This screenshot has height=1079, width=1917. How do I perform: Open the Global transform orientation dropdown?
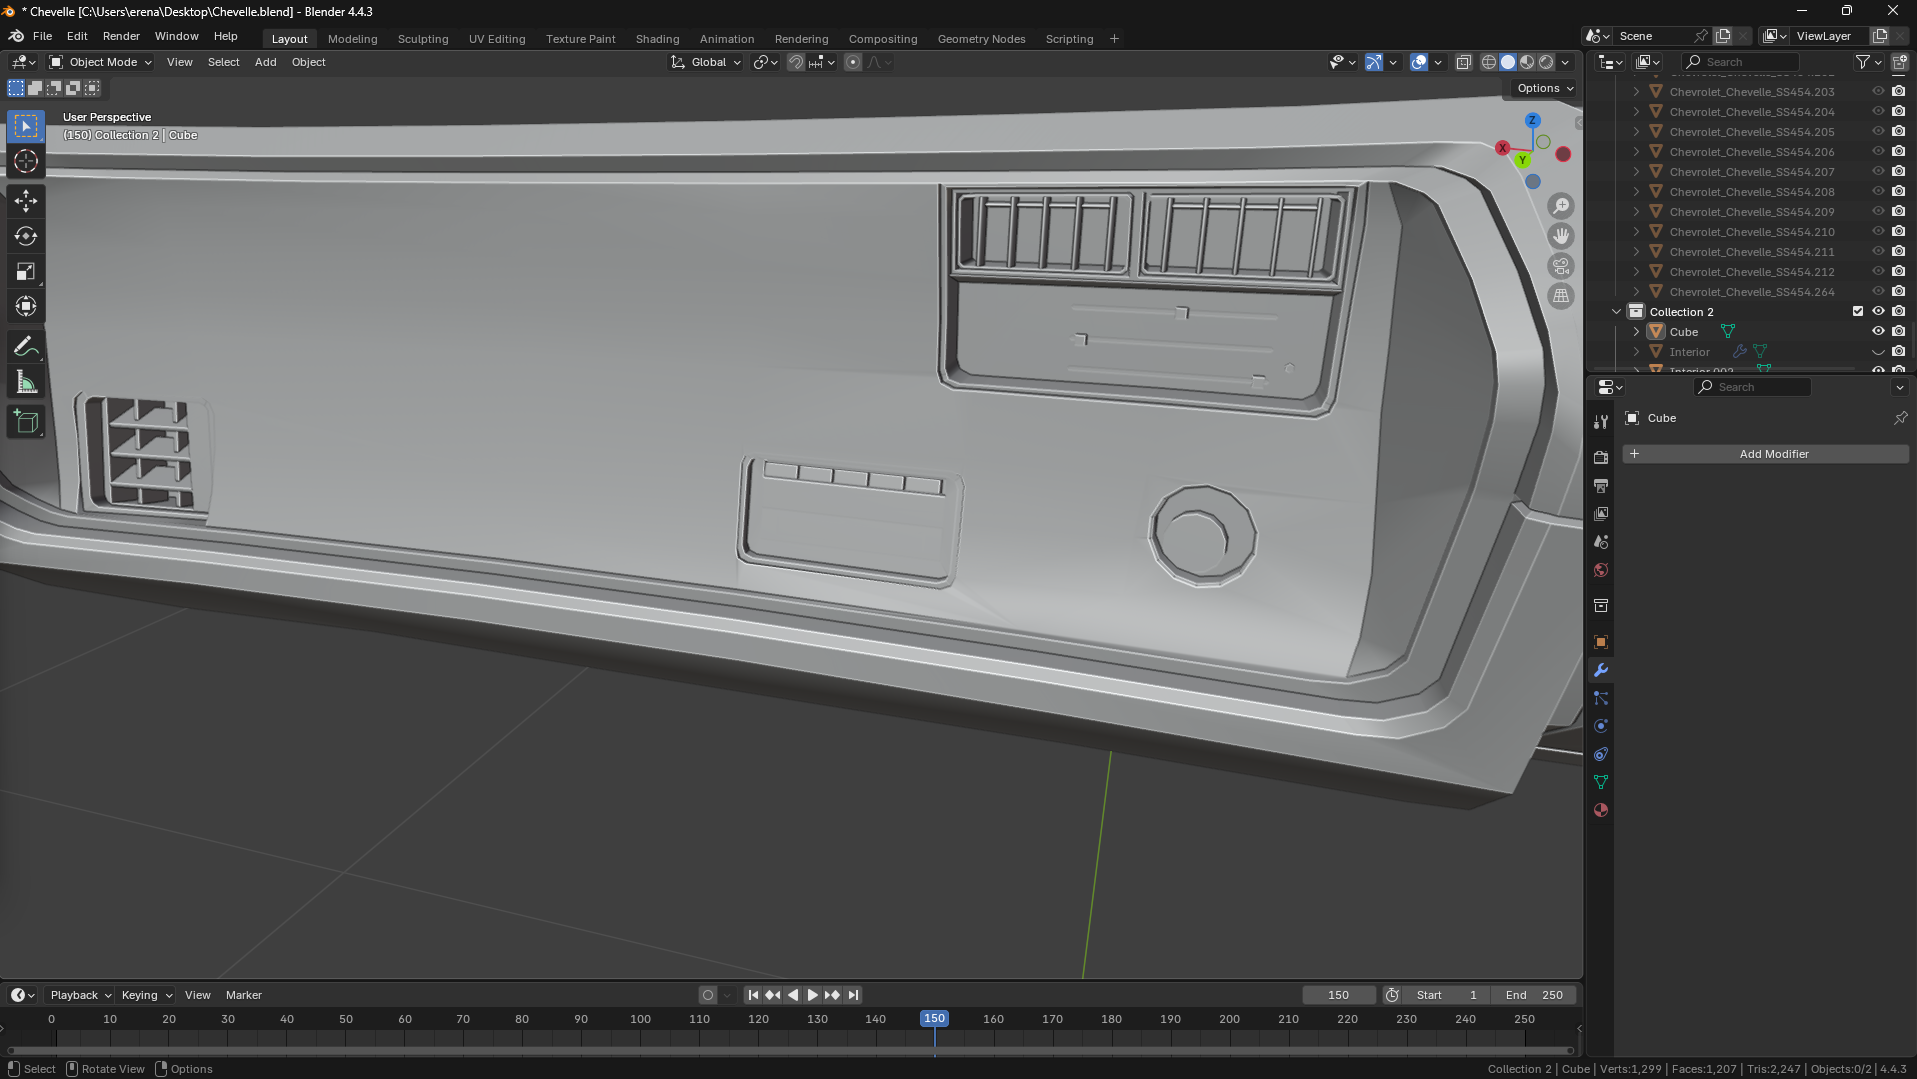[706, 62]
